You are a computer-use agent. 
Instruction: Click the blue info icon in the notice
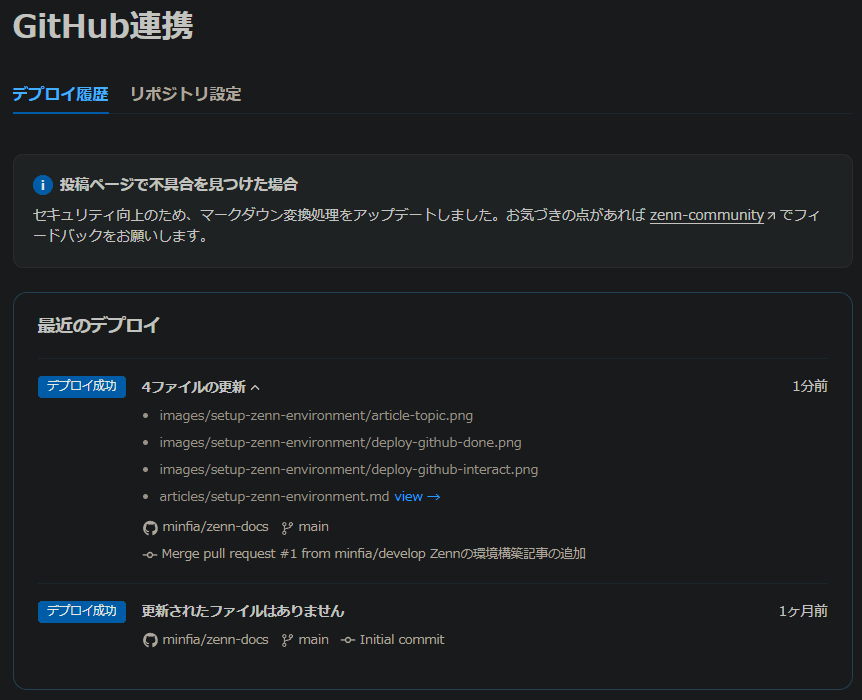coord(43,185)
